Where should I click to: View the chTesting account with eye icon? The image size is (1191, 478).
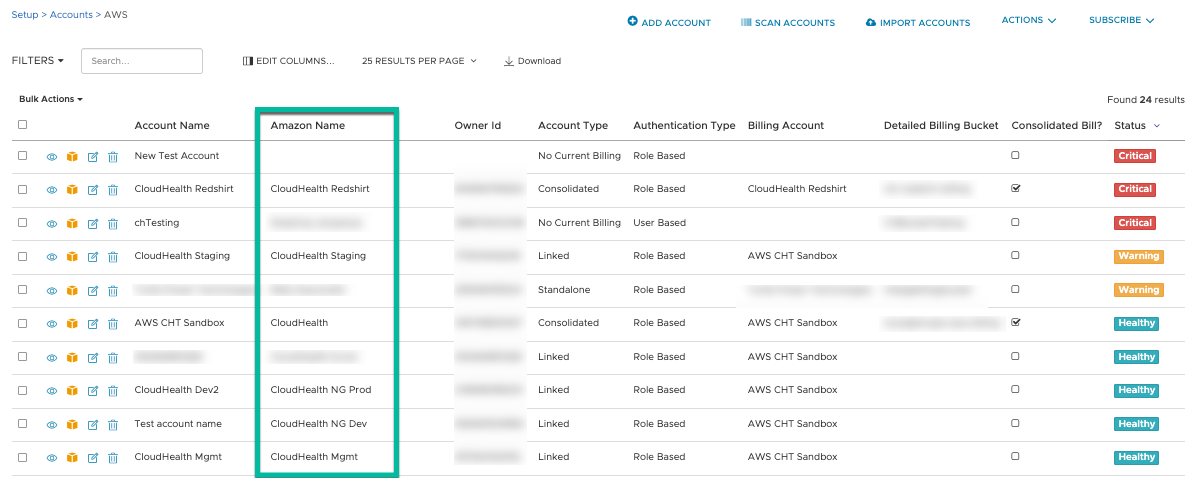[x=52, y=224]
